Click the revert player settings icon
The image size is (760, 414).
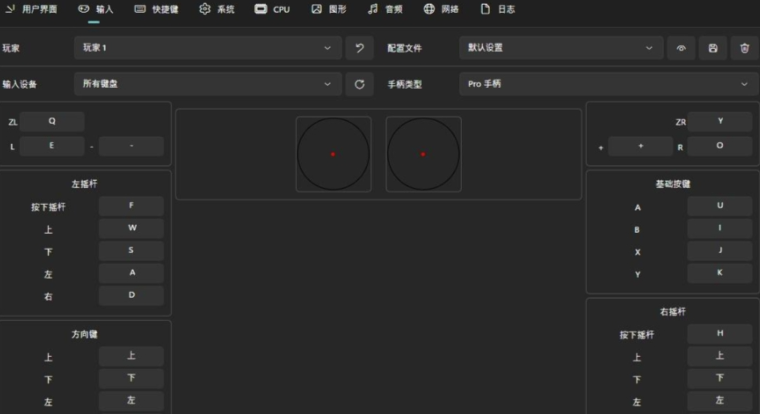(359, 48)
